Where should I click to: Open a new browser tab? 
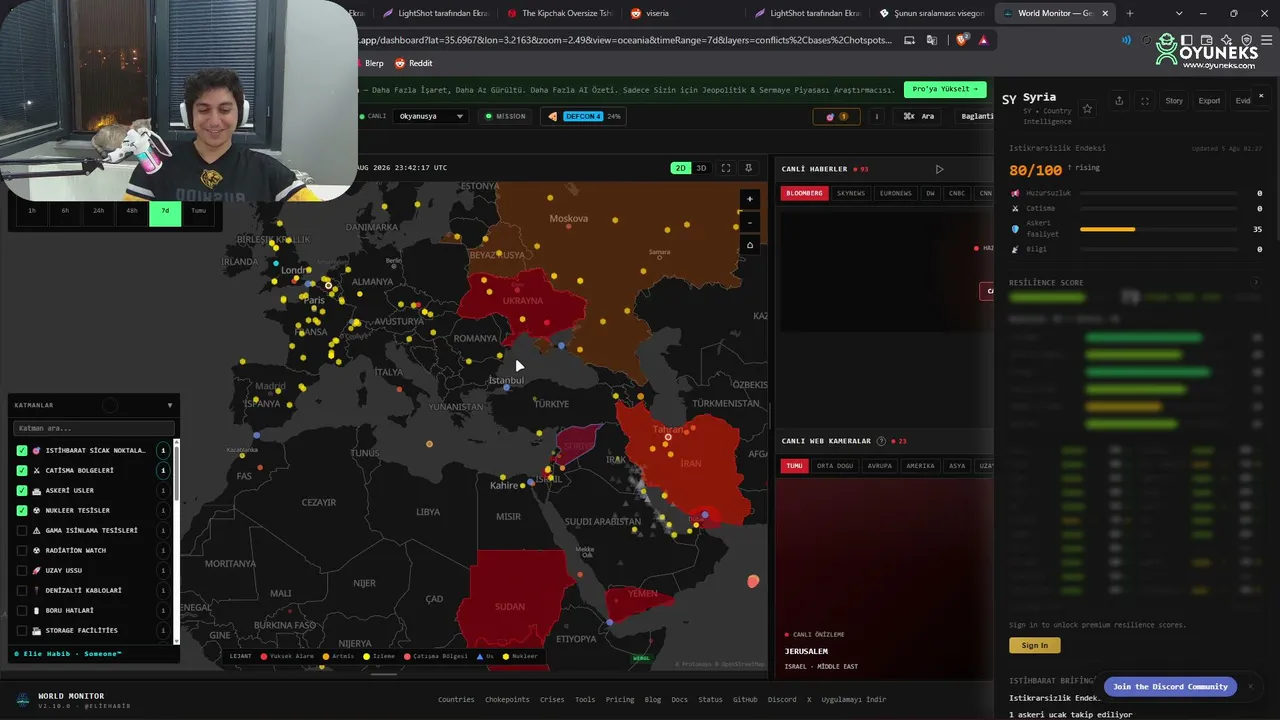pos(1130,13)
